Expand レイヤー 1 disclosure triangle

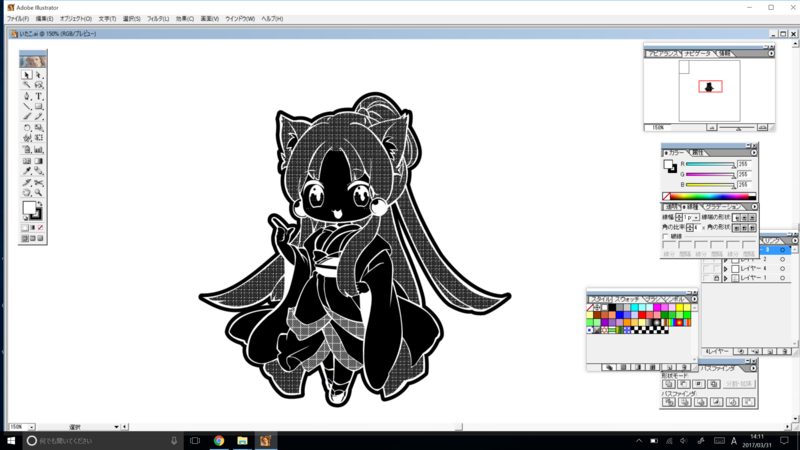(x=726, y=278)
